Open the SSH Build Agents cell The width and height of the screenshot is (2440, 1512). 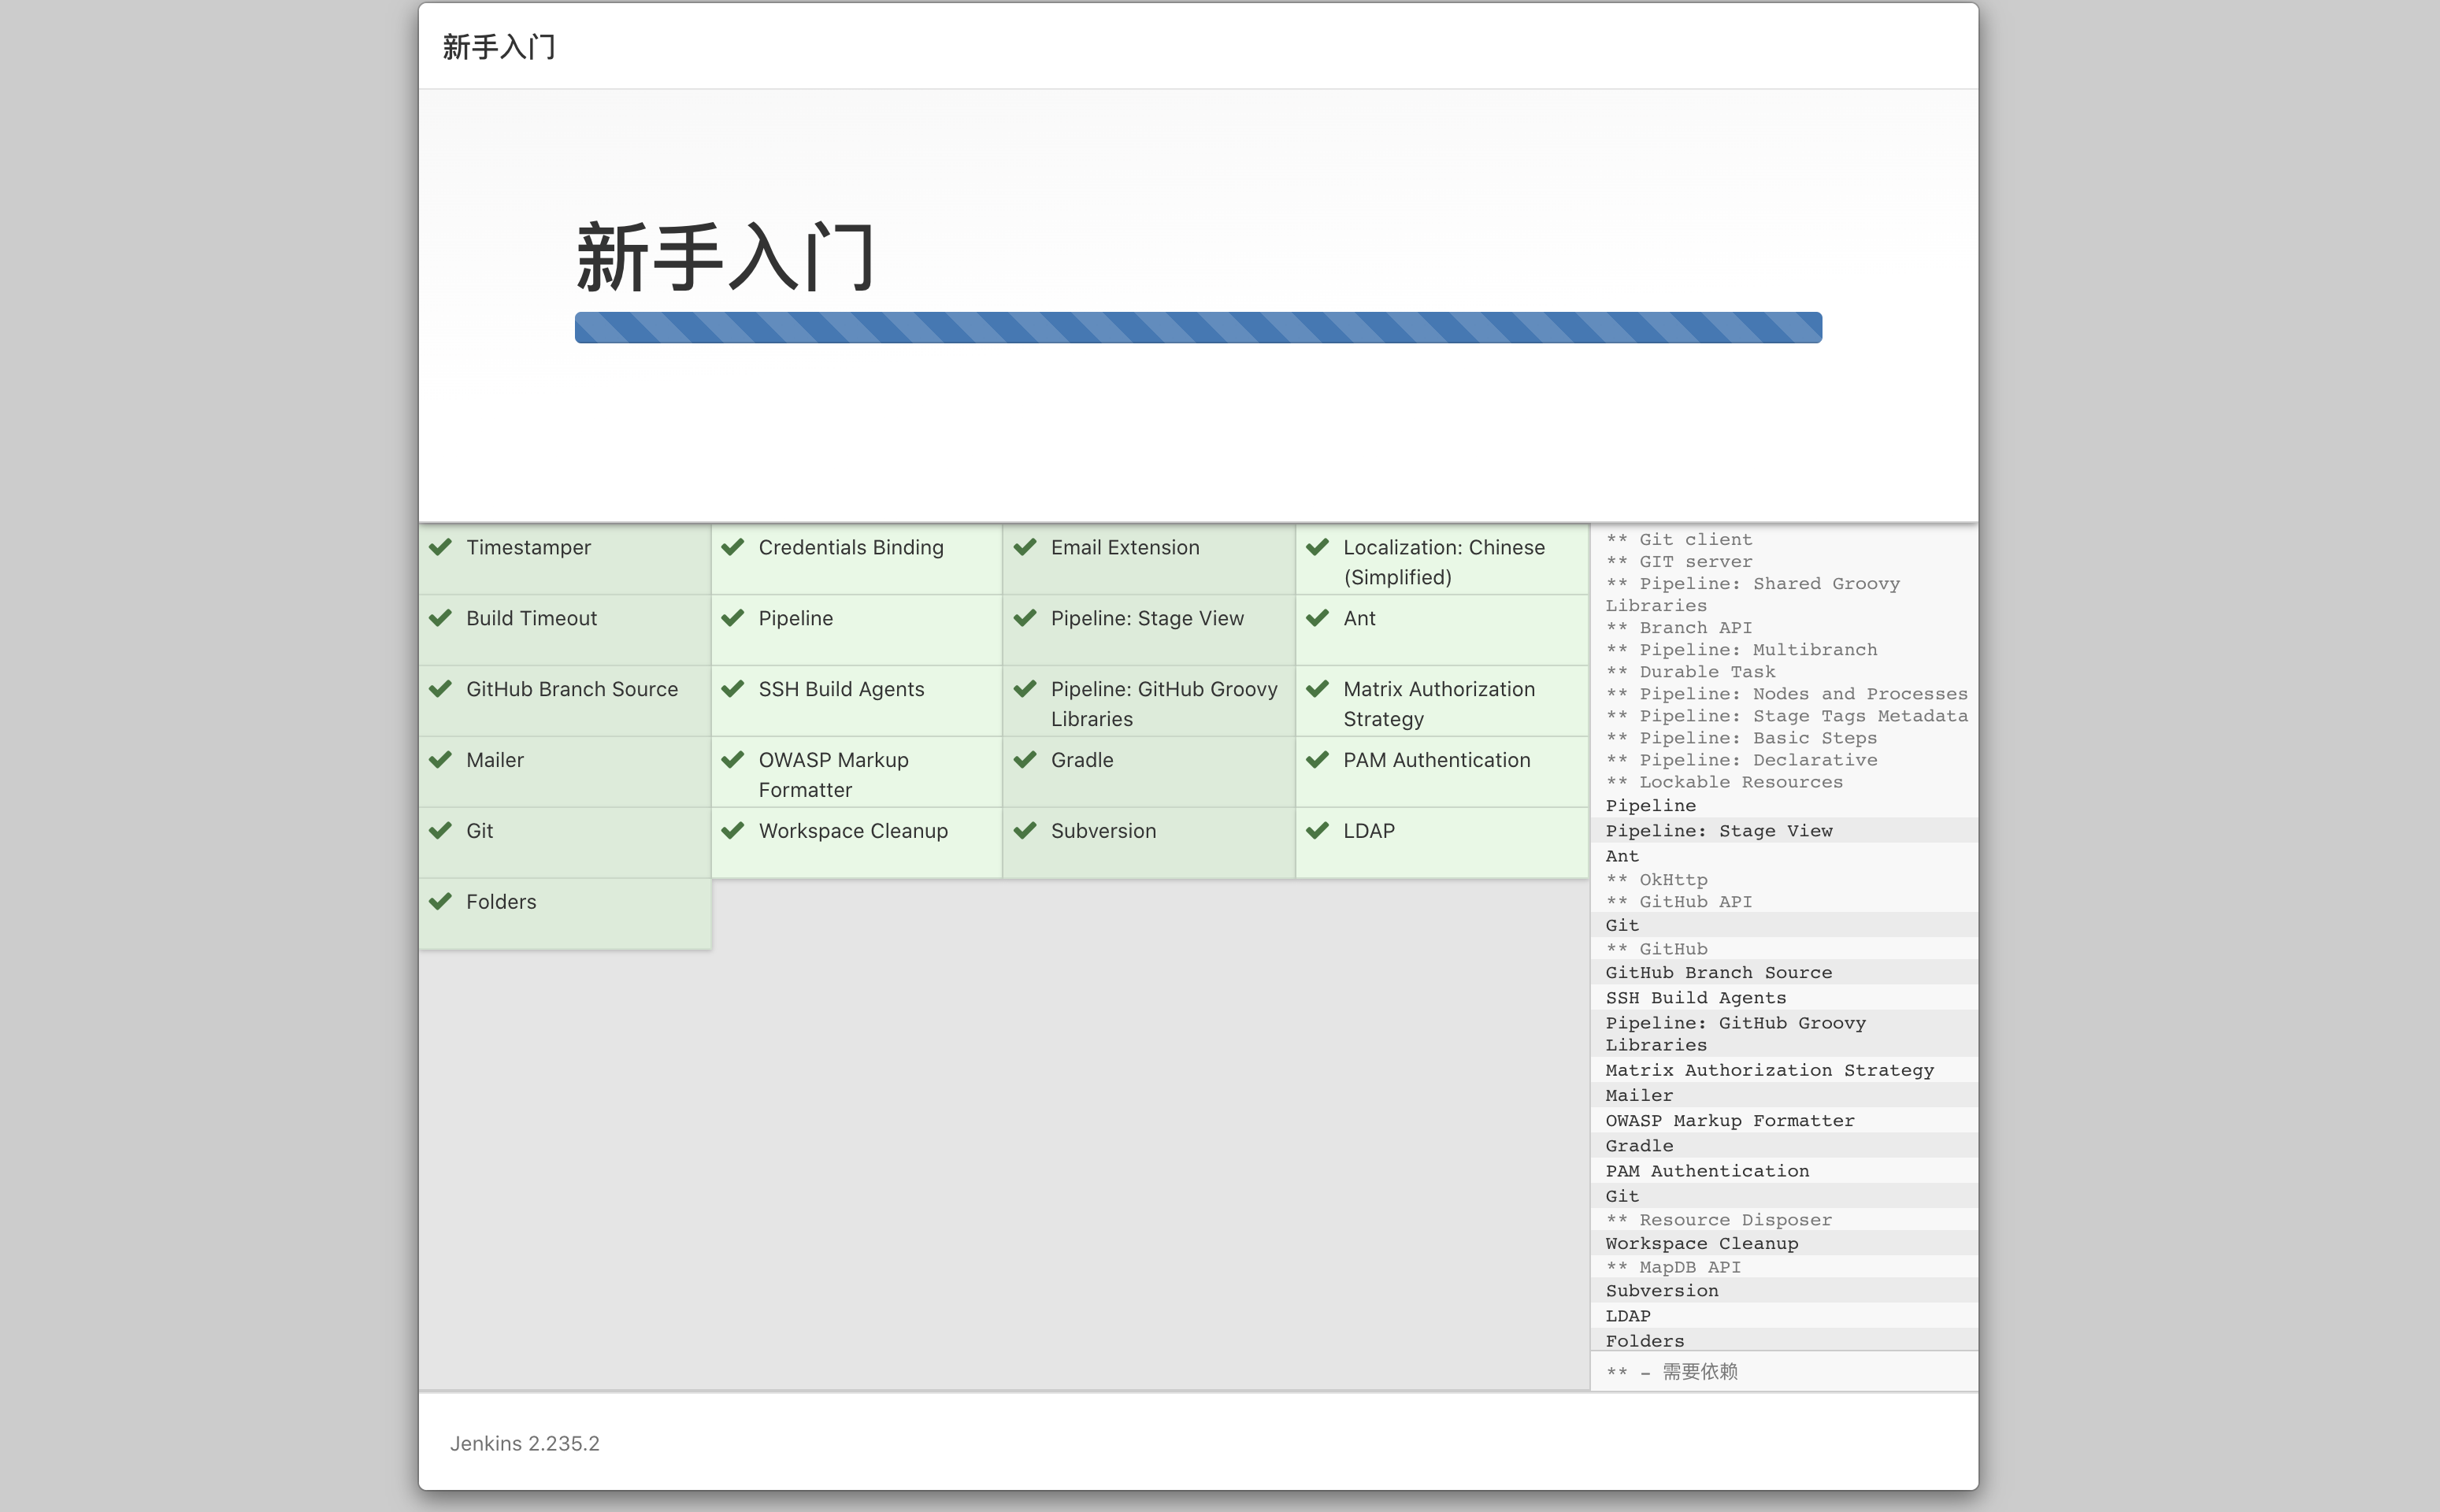click(x=841, y=689)
